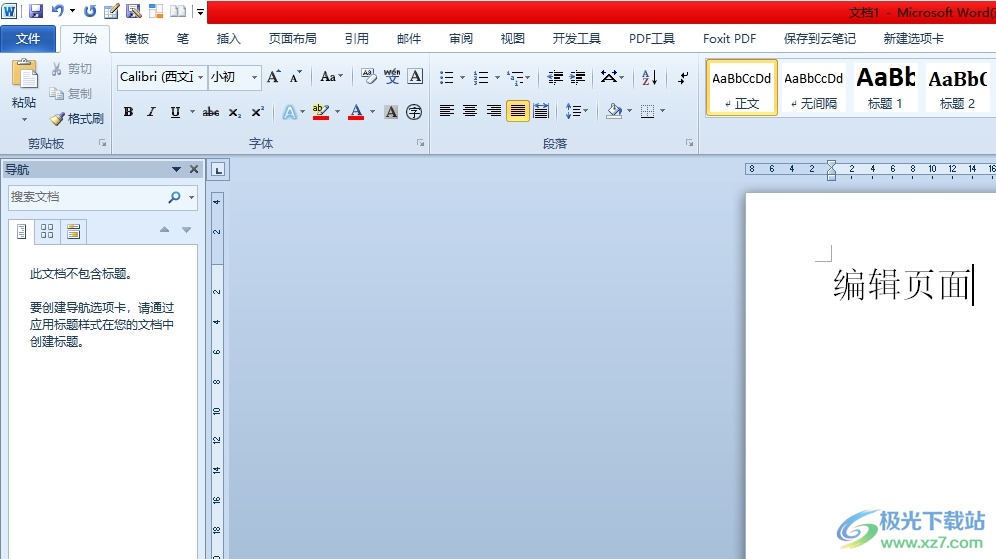Start a numbered list
Viewport: 996px width, 559px height.
481,77
